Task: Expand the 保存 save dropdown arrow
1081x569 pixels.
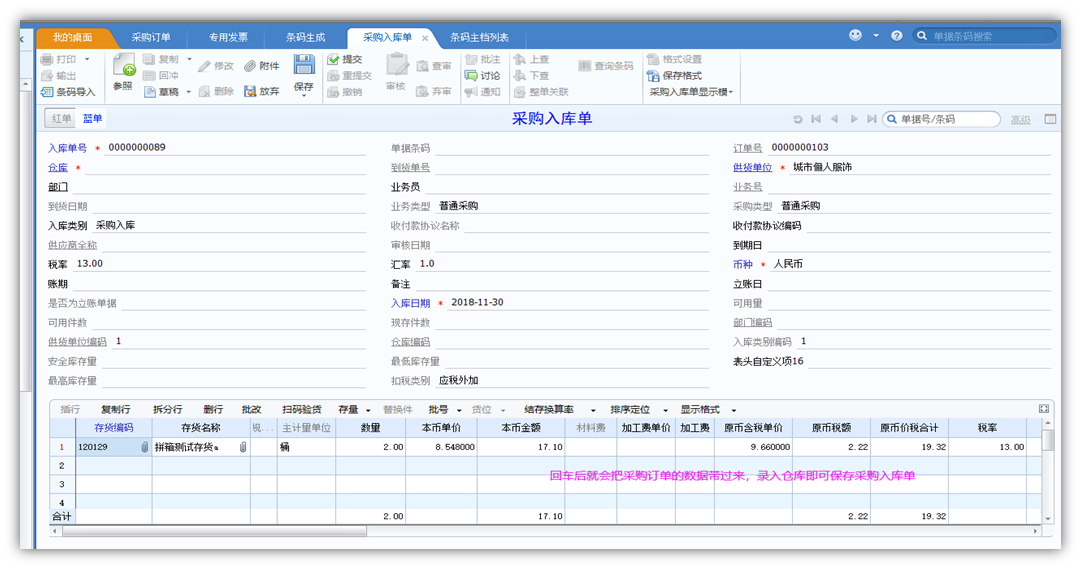Action: tap(304, 96)
